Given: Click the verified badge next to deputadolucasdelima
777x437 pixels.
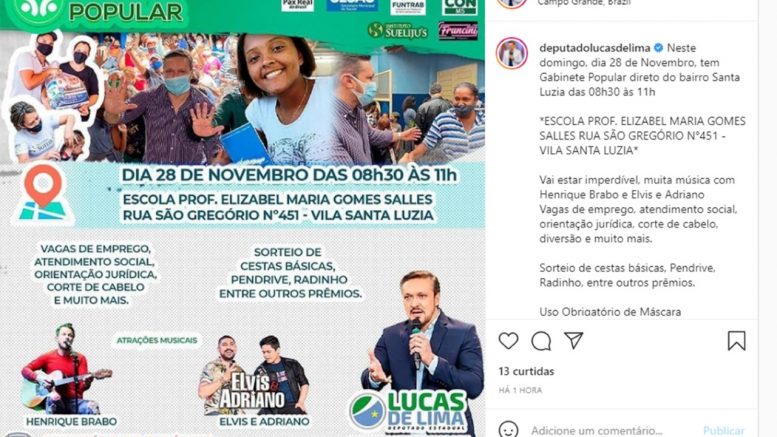Looking at the screenshot, I should pyautogui.click(x=659, y=48).
